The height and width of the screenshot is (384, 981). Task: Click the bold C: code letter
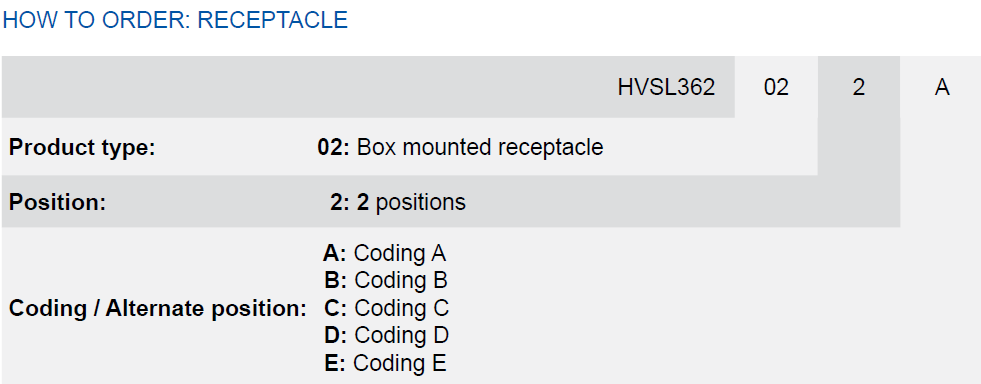click(336, 308)
